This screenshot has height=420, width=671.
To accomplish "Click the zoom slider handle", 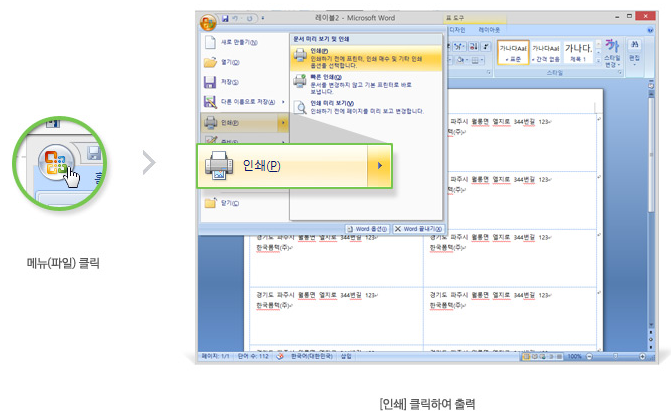I will (615, 356).
